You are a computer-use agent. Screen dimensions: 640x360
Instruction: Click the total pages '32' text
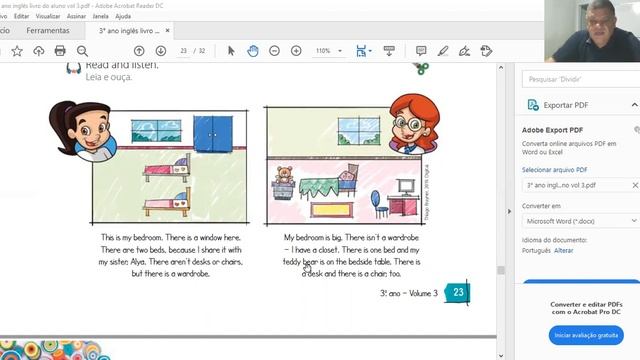pos(202,51)
